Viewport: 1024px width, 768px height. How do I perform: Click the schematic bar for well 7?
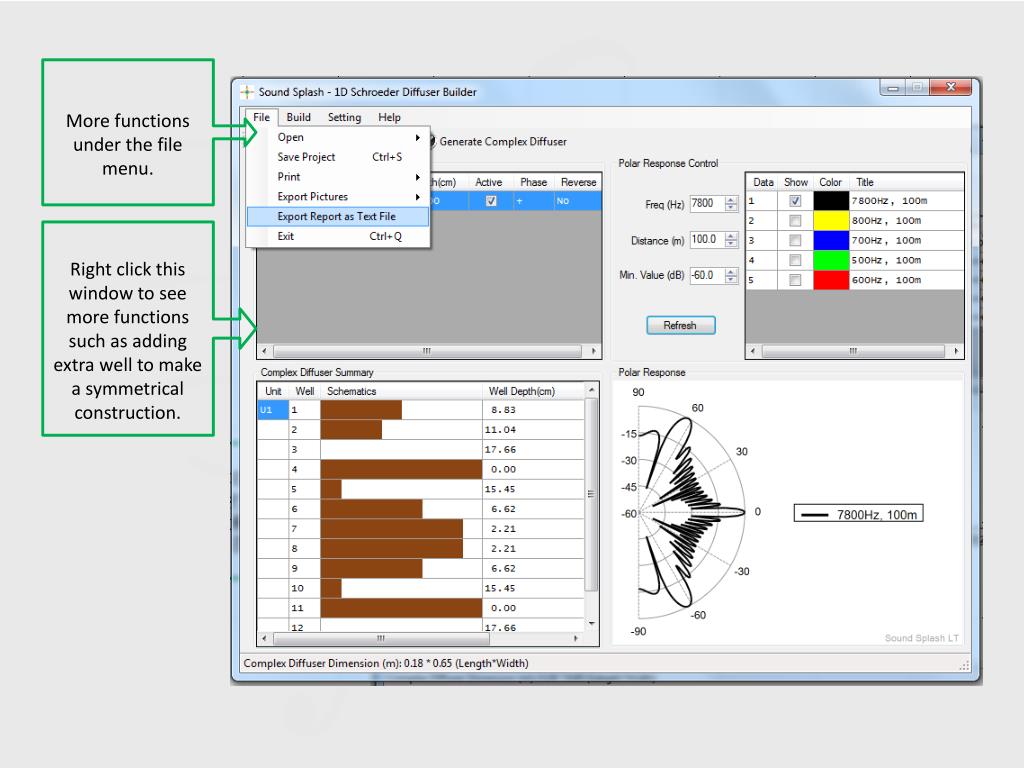point(391,529)
